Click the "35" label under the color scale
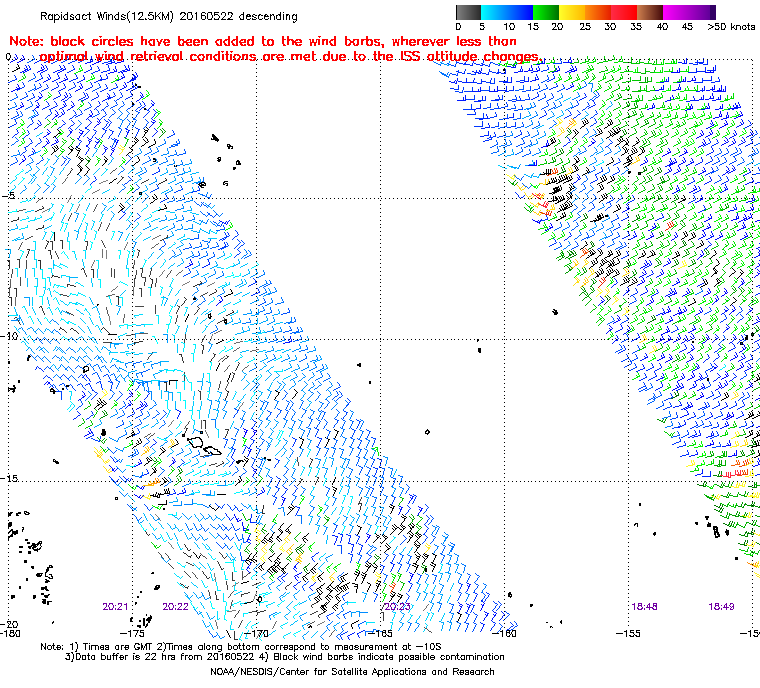The width and height of the screenshot is (760, 688). pyautogui.click(x=636, y=27)
